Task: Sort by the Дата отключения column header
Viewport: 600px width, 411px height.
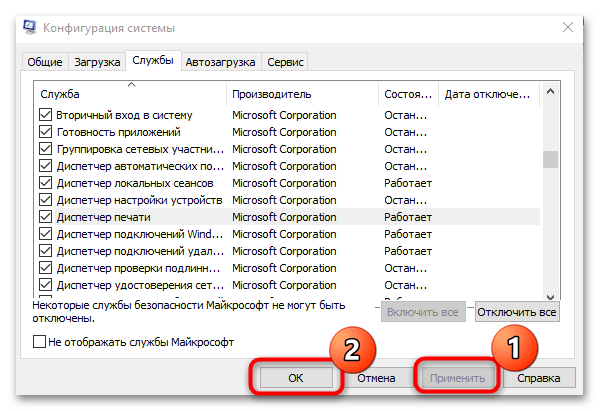Action: click(489, 94)
